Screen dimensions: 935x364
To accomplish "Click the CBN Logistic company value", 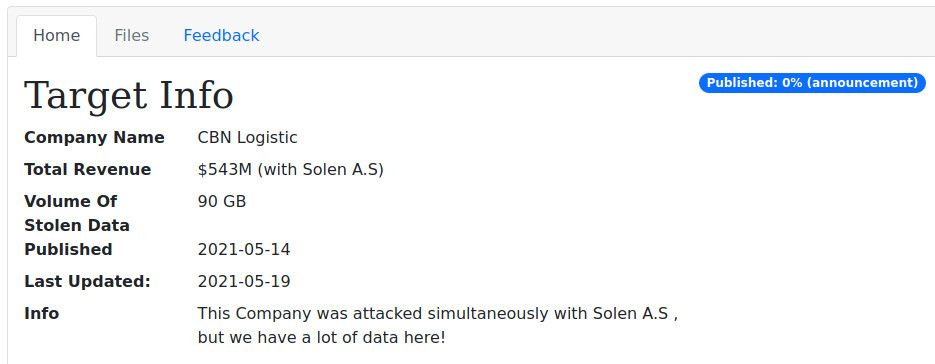I will coord(247,138).
